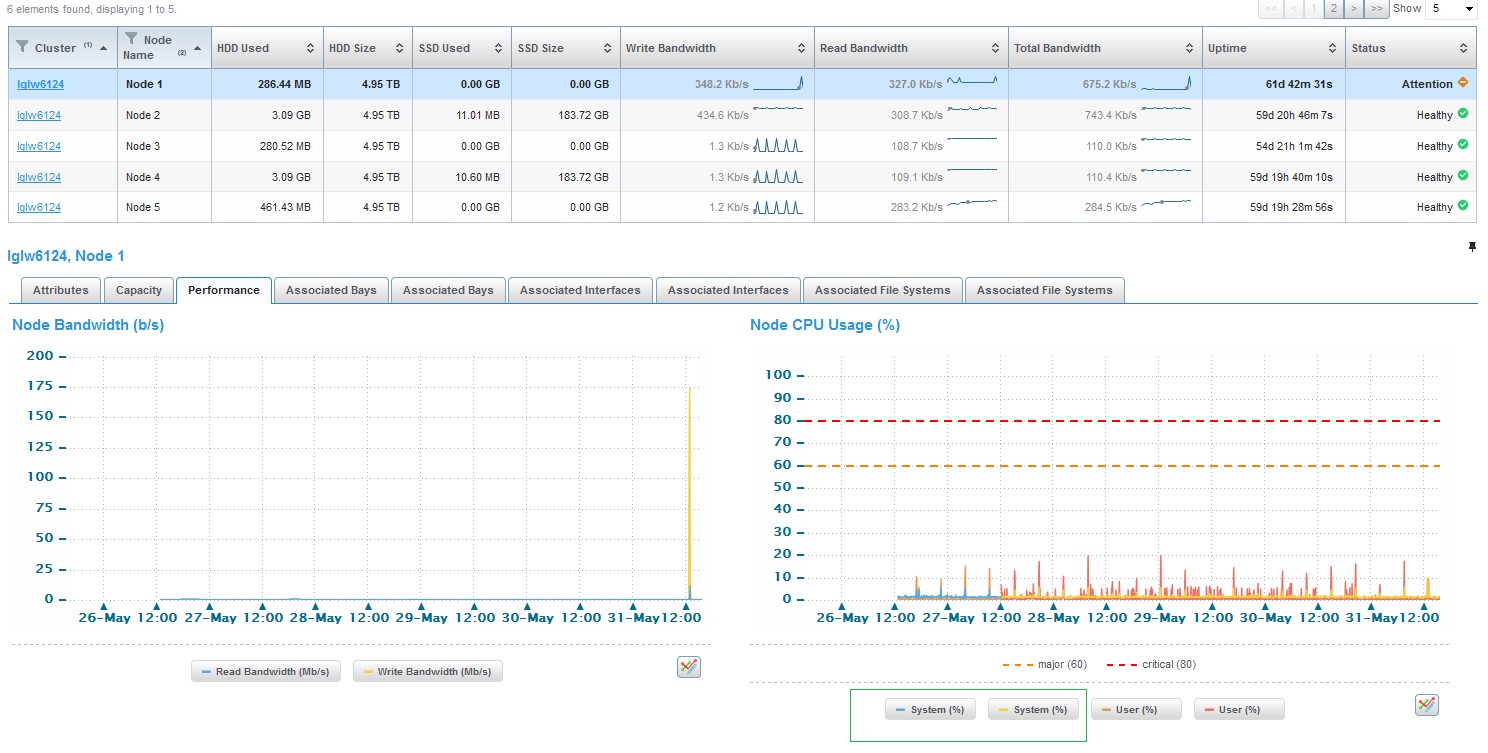Open the Show rows-per-page dropdown
This screenshot has width=1488, height=753.
[x=1450, y=9]
